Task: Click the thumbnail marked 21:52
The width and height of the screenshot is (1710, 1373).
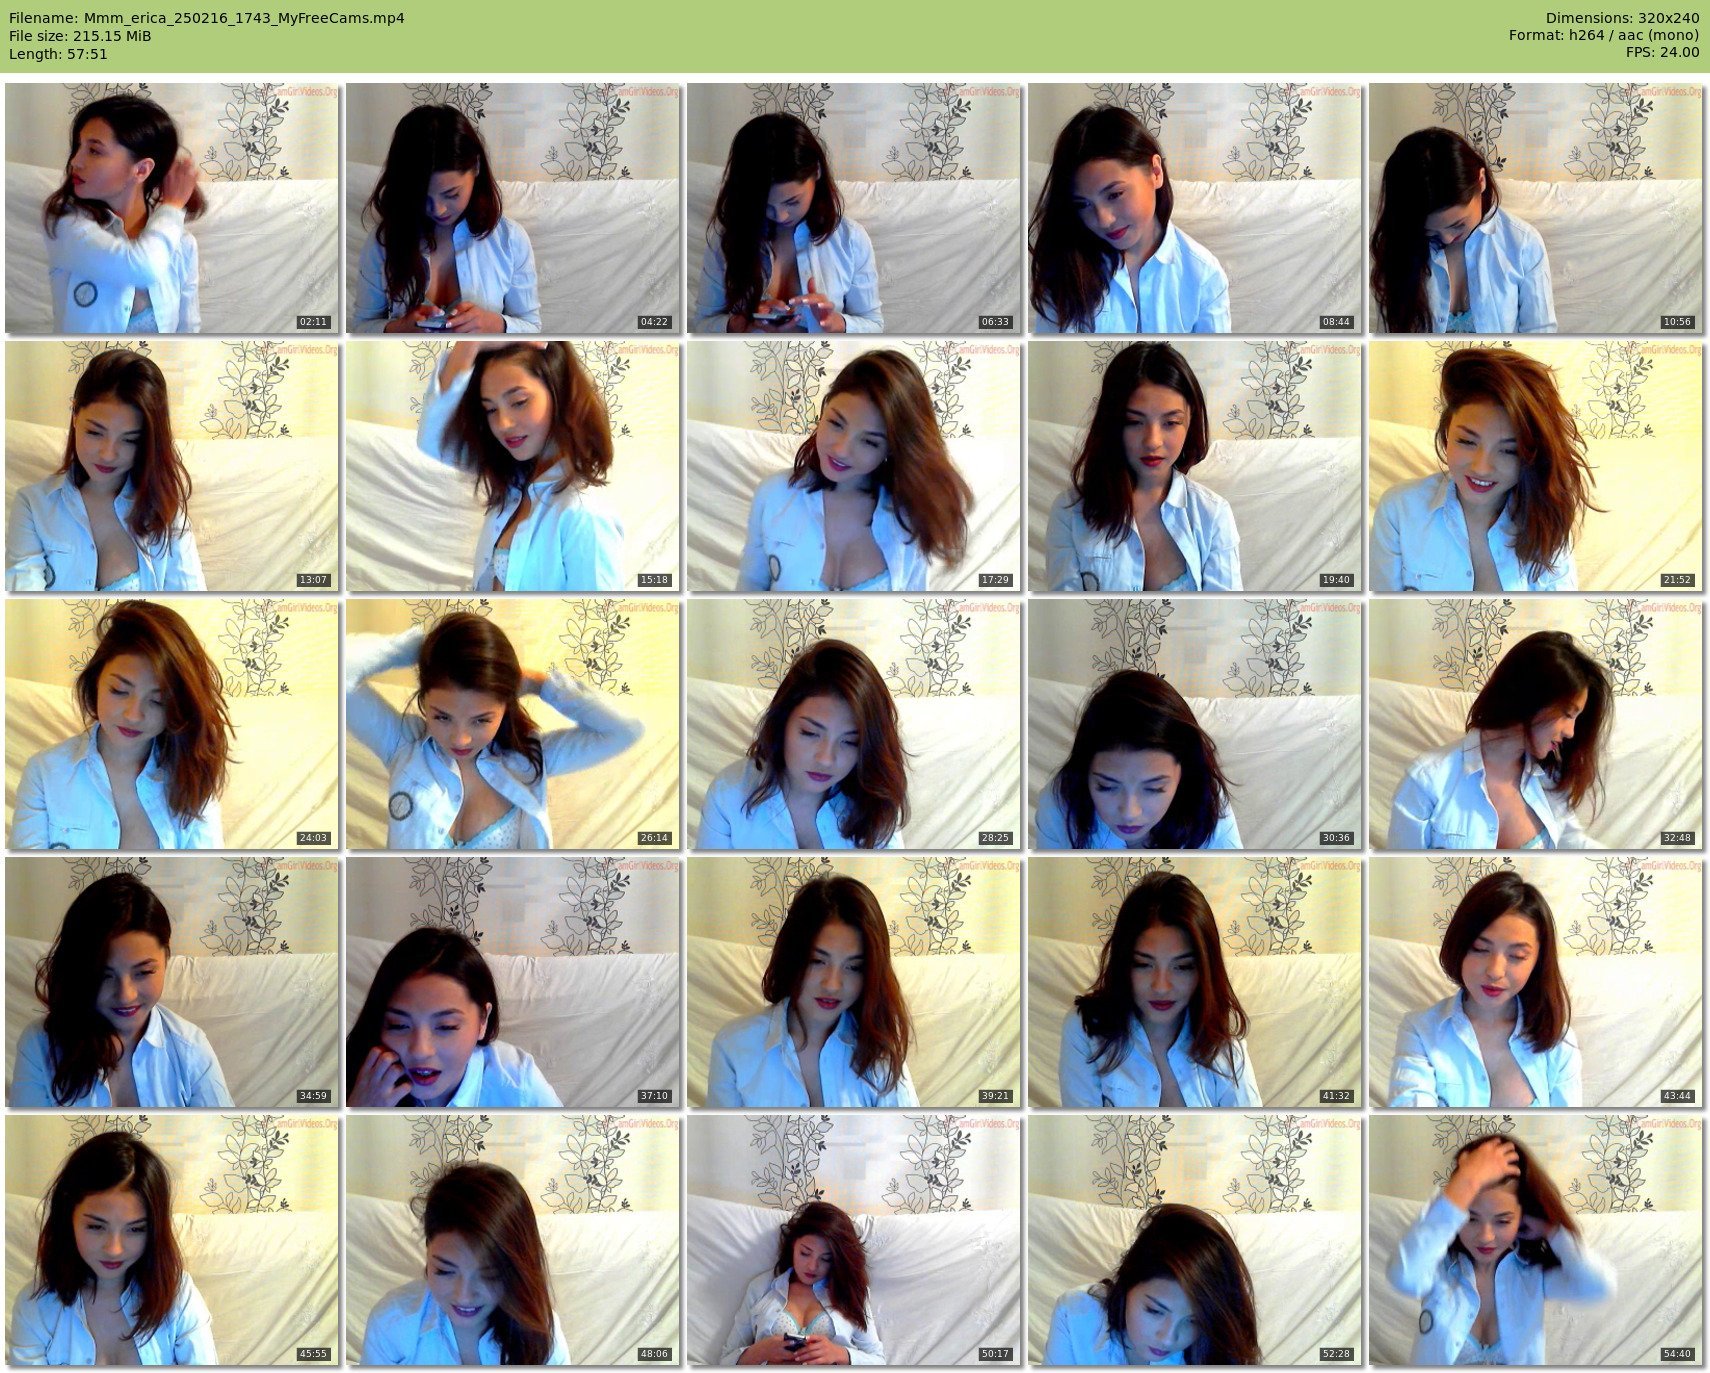Action: (x=1536, y=466)
